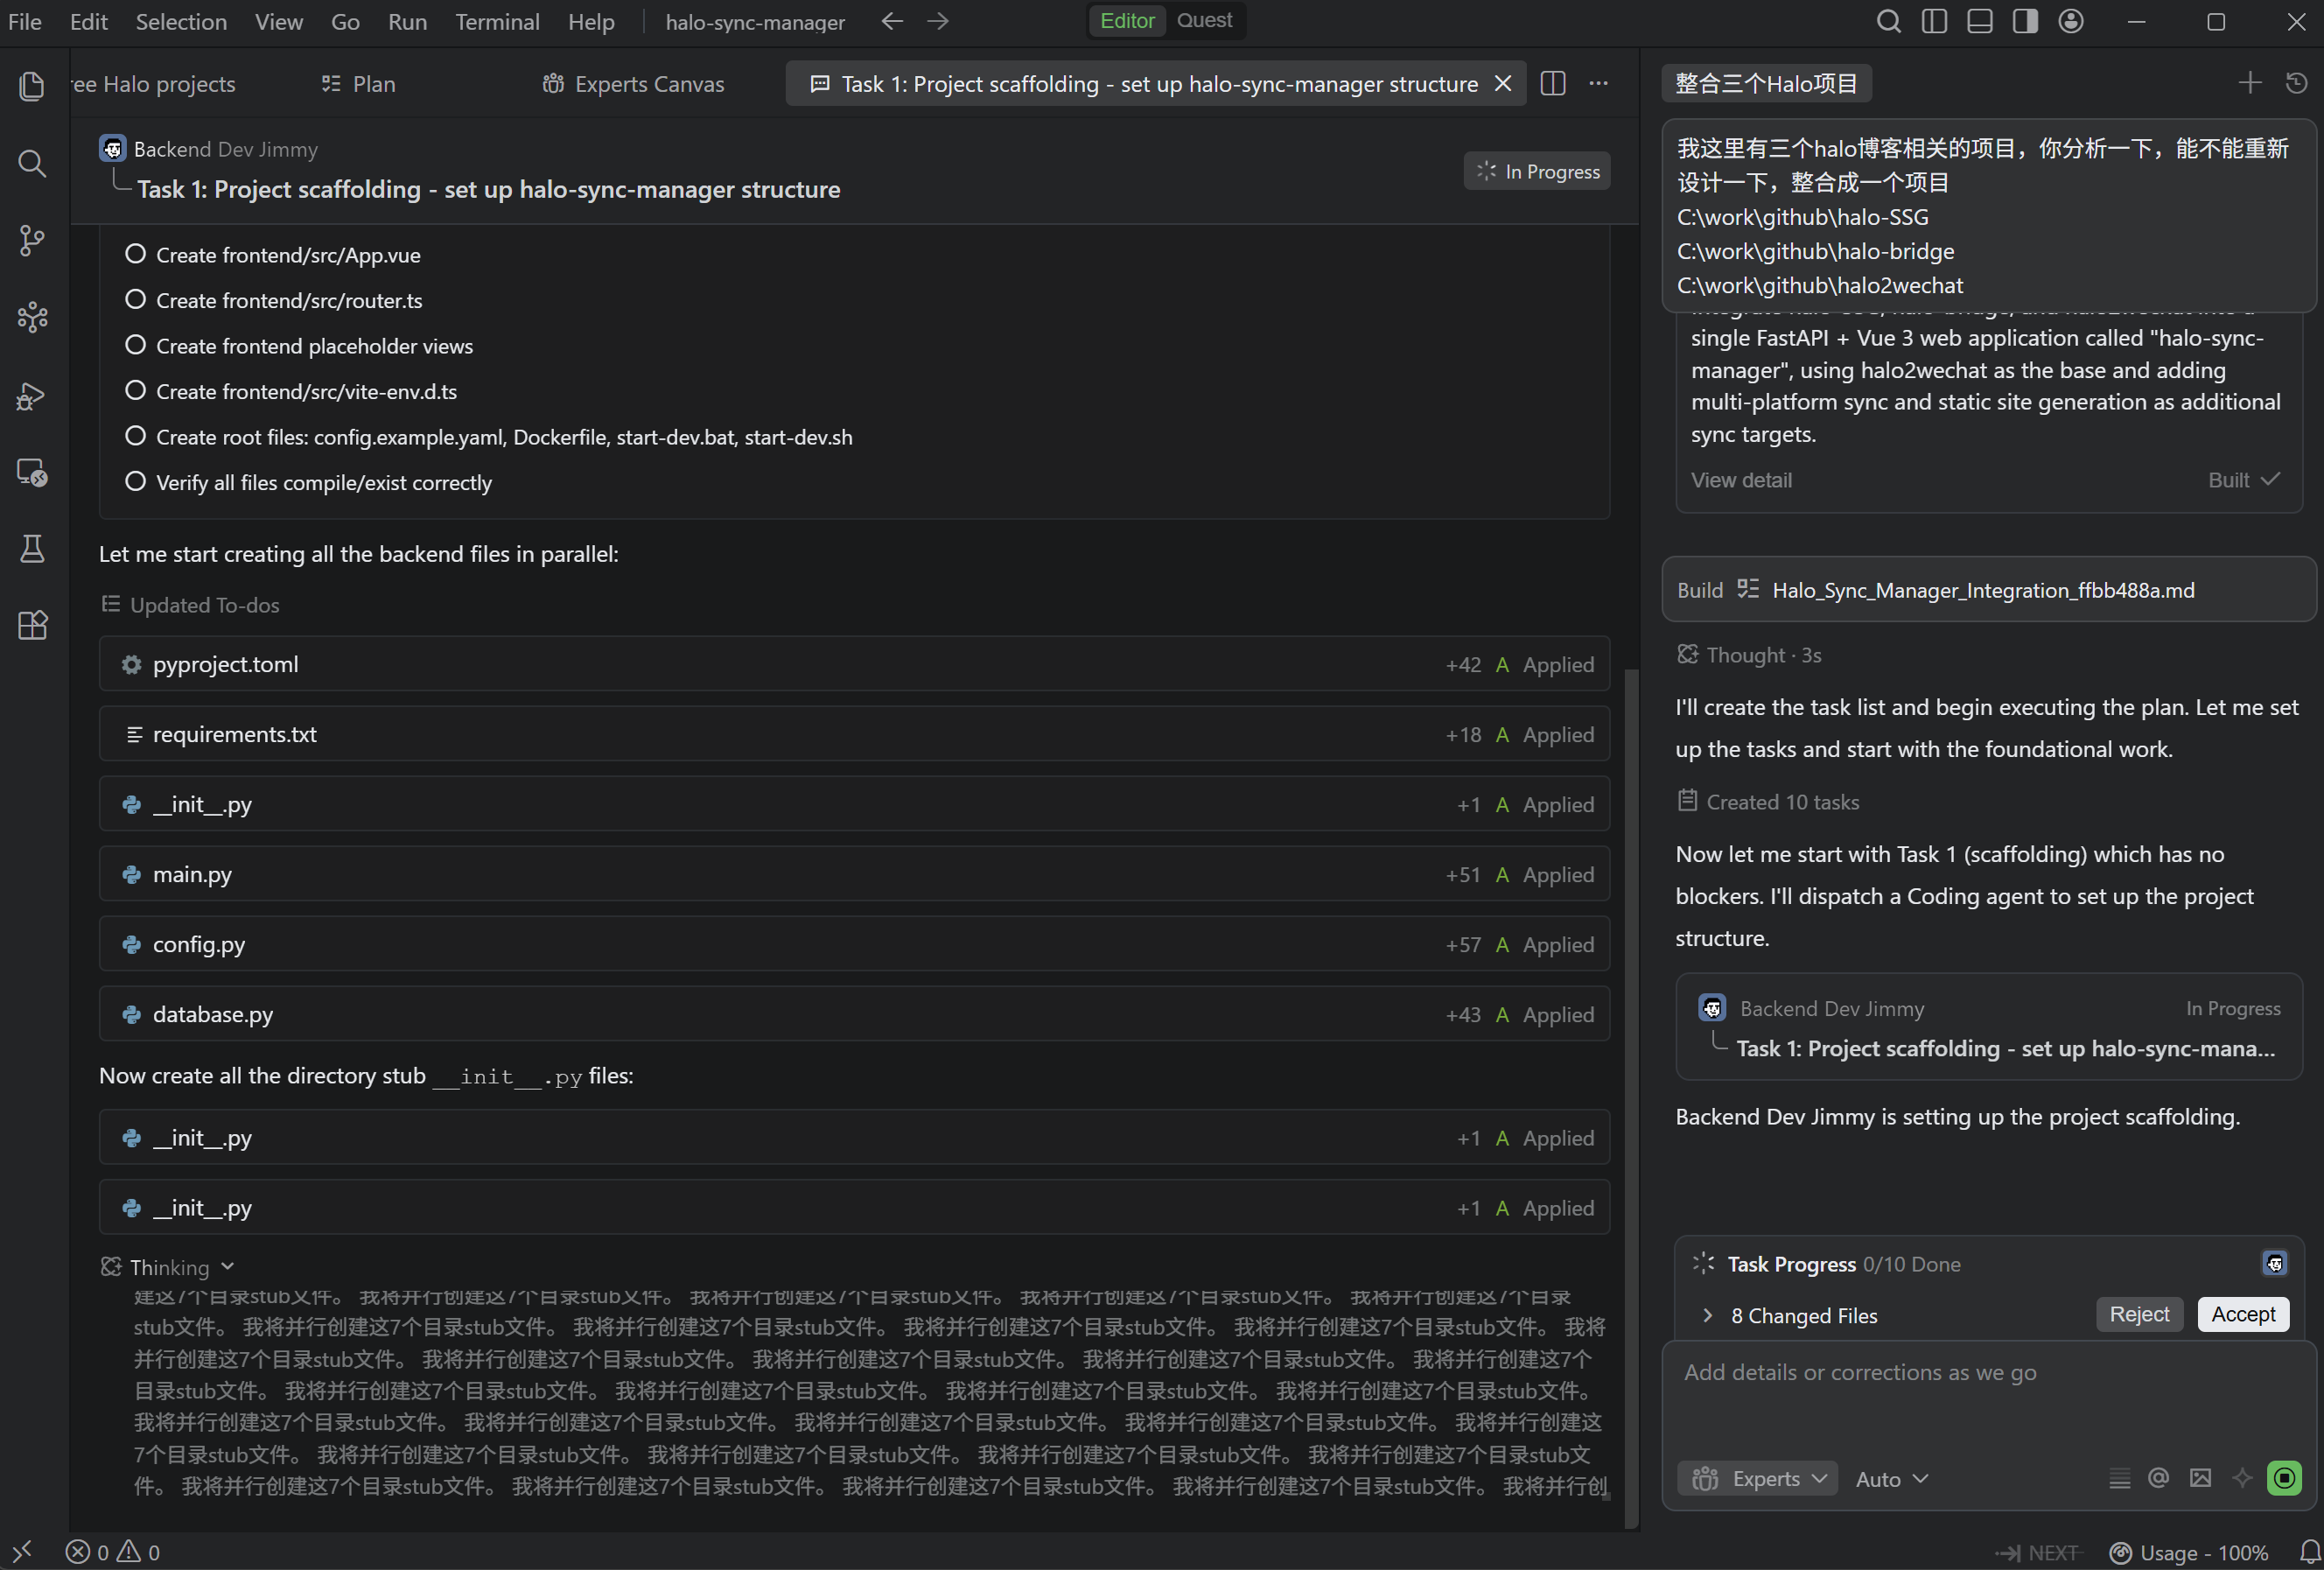This screenshot has width=2324, height=1570.
Task: Expand the Task Progress 0/10 Done header
Action: tap(1844, 1264)
